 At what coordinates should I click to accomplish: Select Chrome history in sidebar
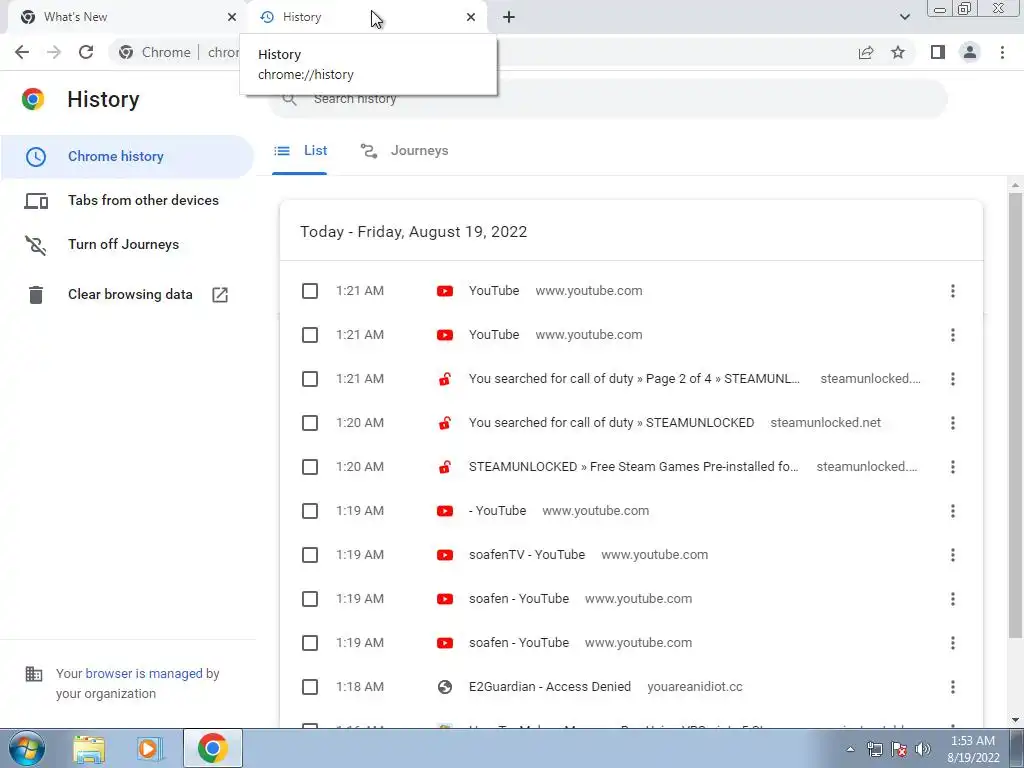[x=127, y=157]
